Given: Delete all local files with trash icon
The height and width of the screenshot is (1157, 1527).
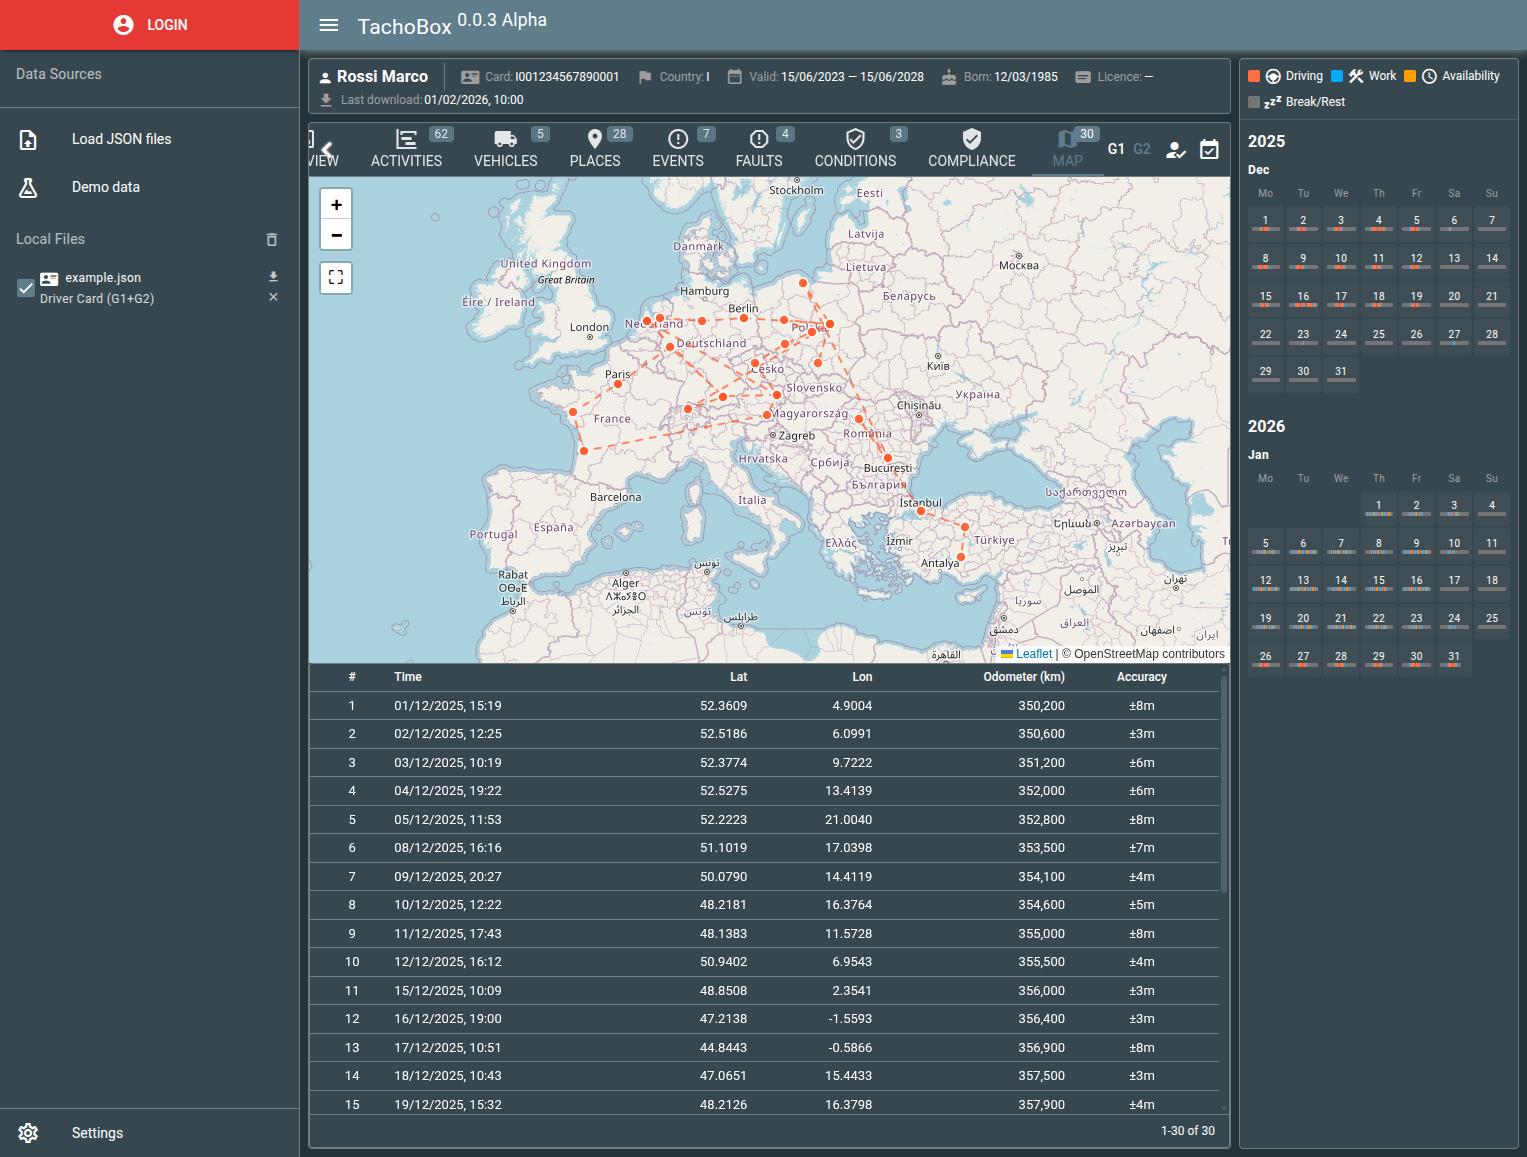Looking at the screenshot, I should coord(272,240).
